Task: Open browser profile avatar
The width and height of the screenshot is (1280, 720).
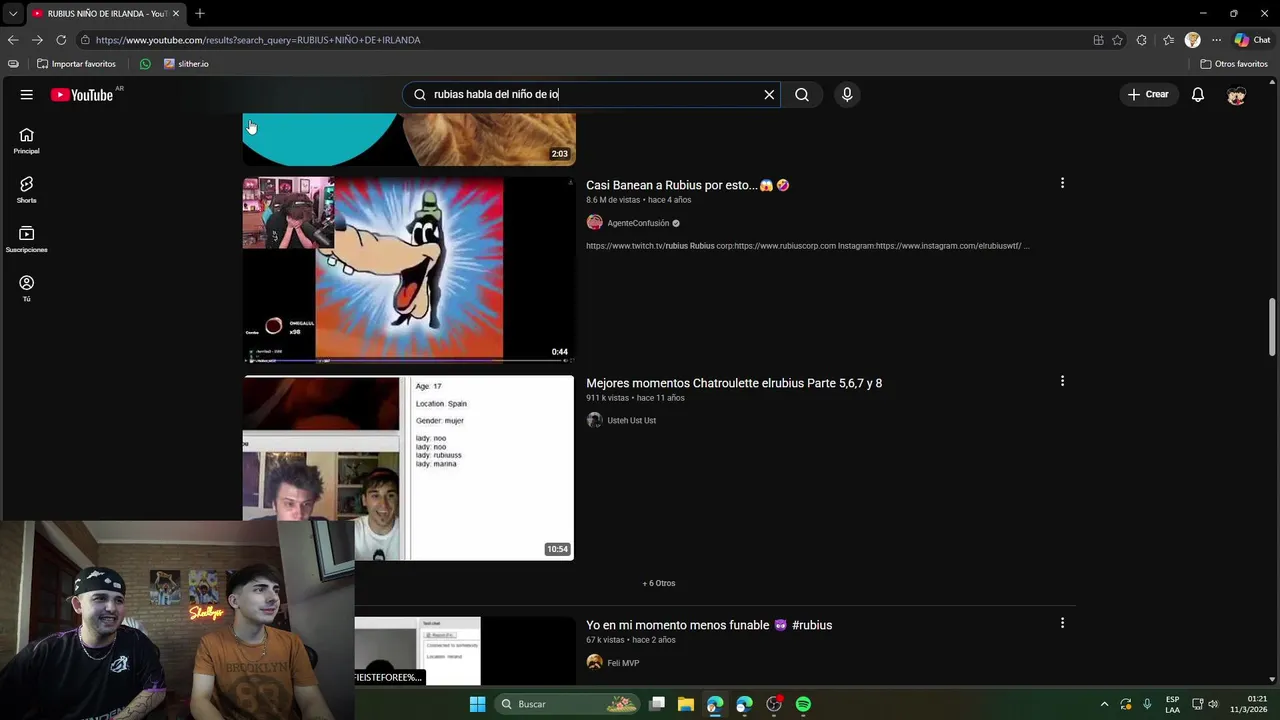Action: tap(1192, 40)
